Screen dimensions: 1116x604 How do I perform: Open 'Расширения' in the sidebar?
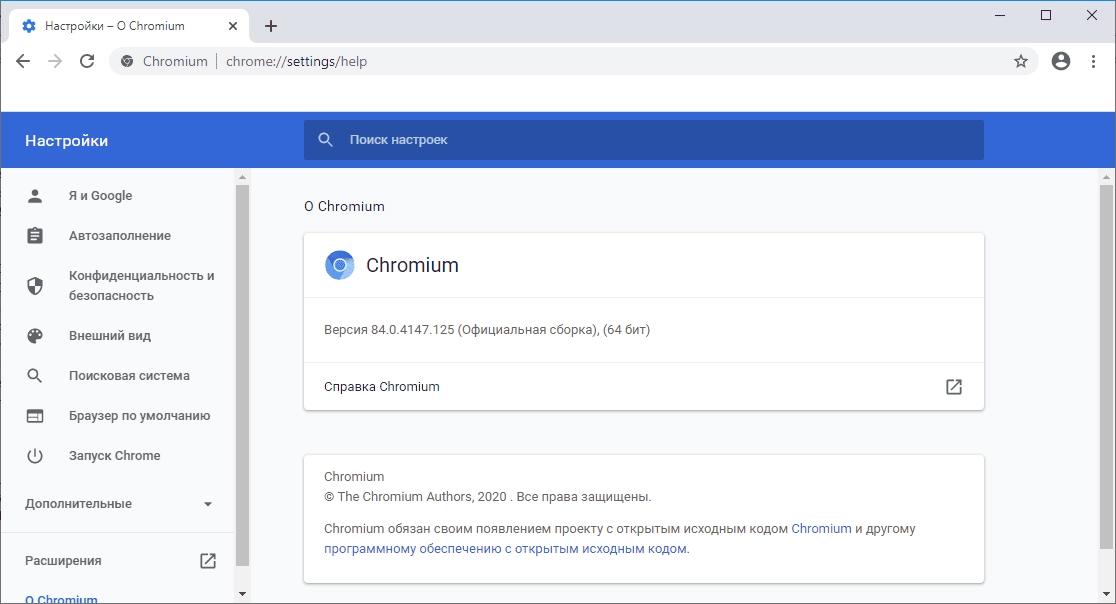63,561
